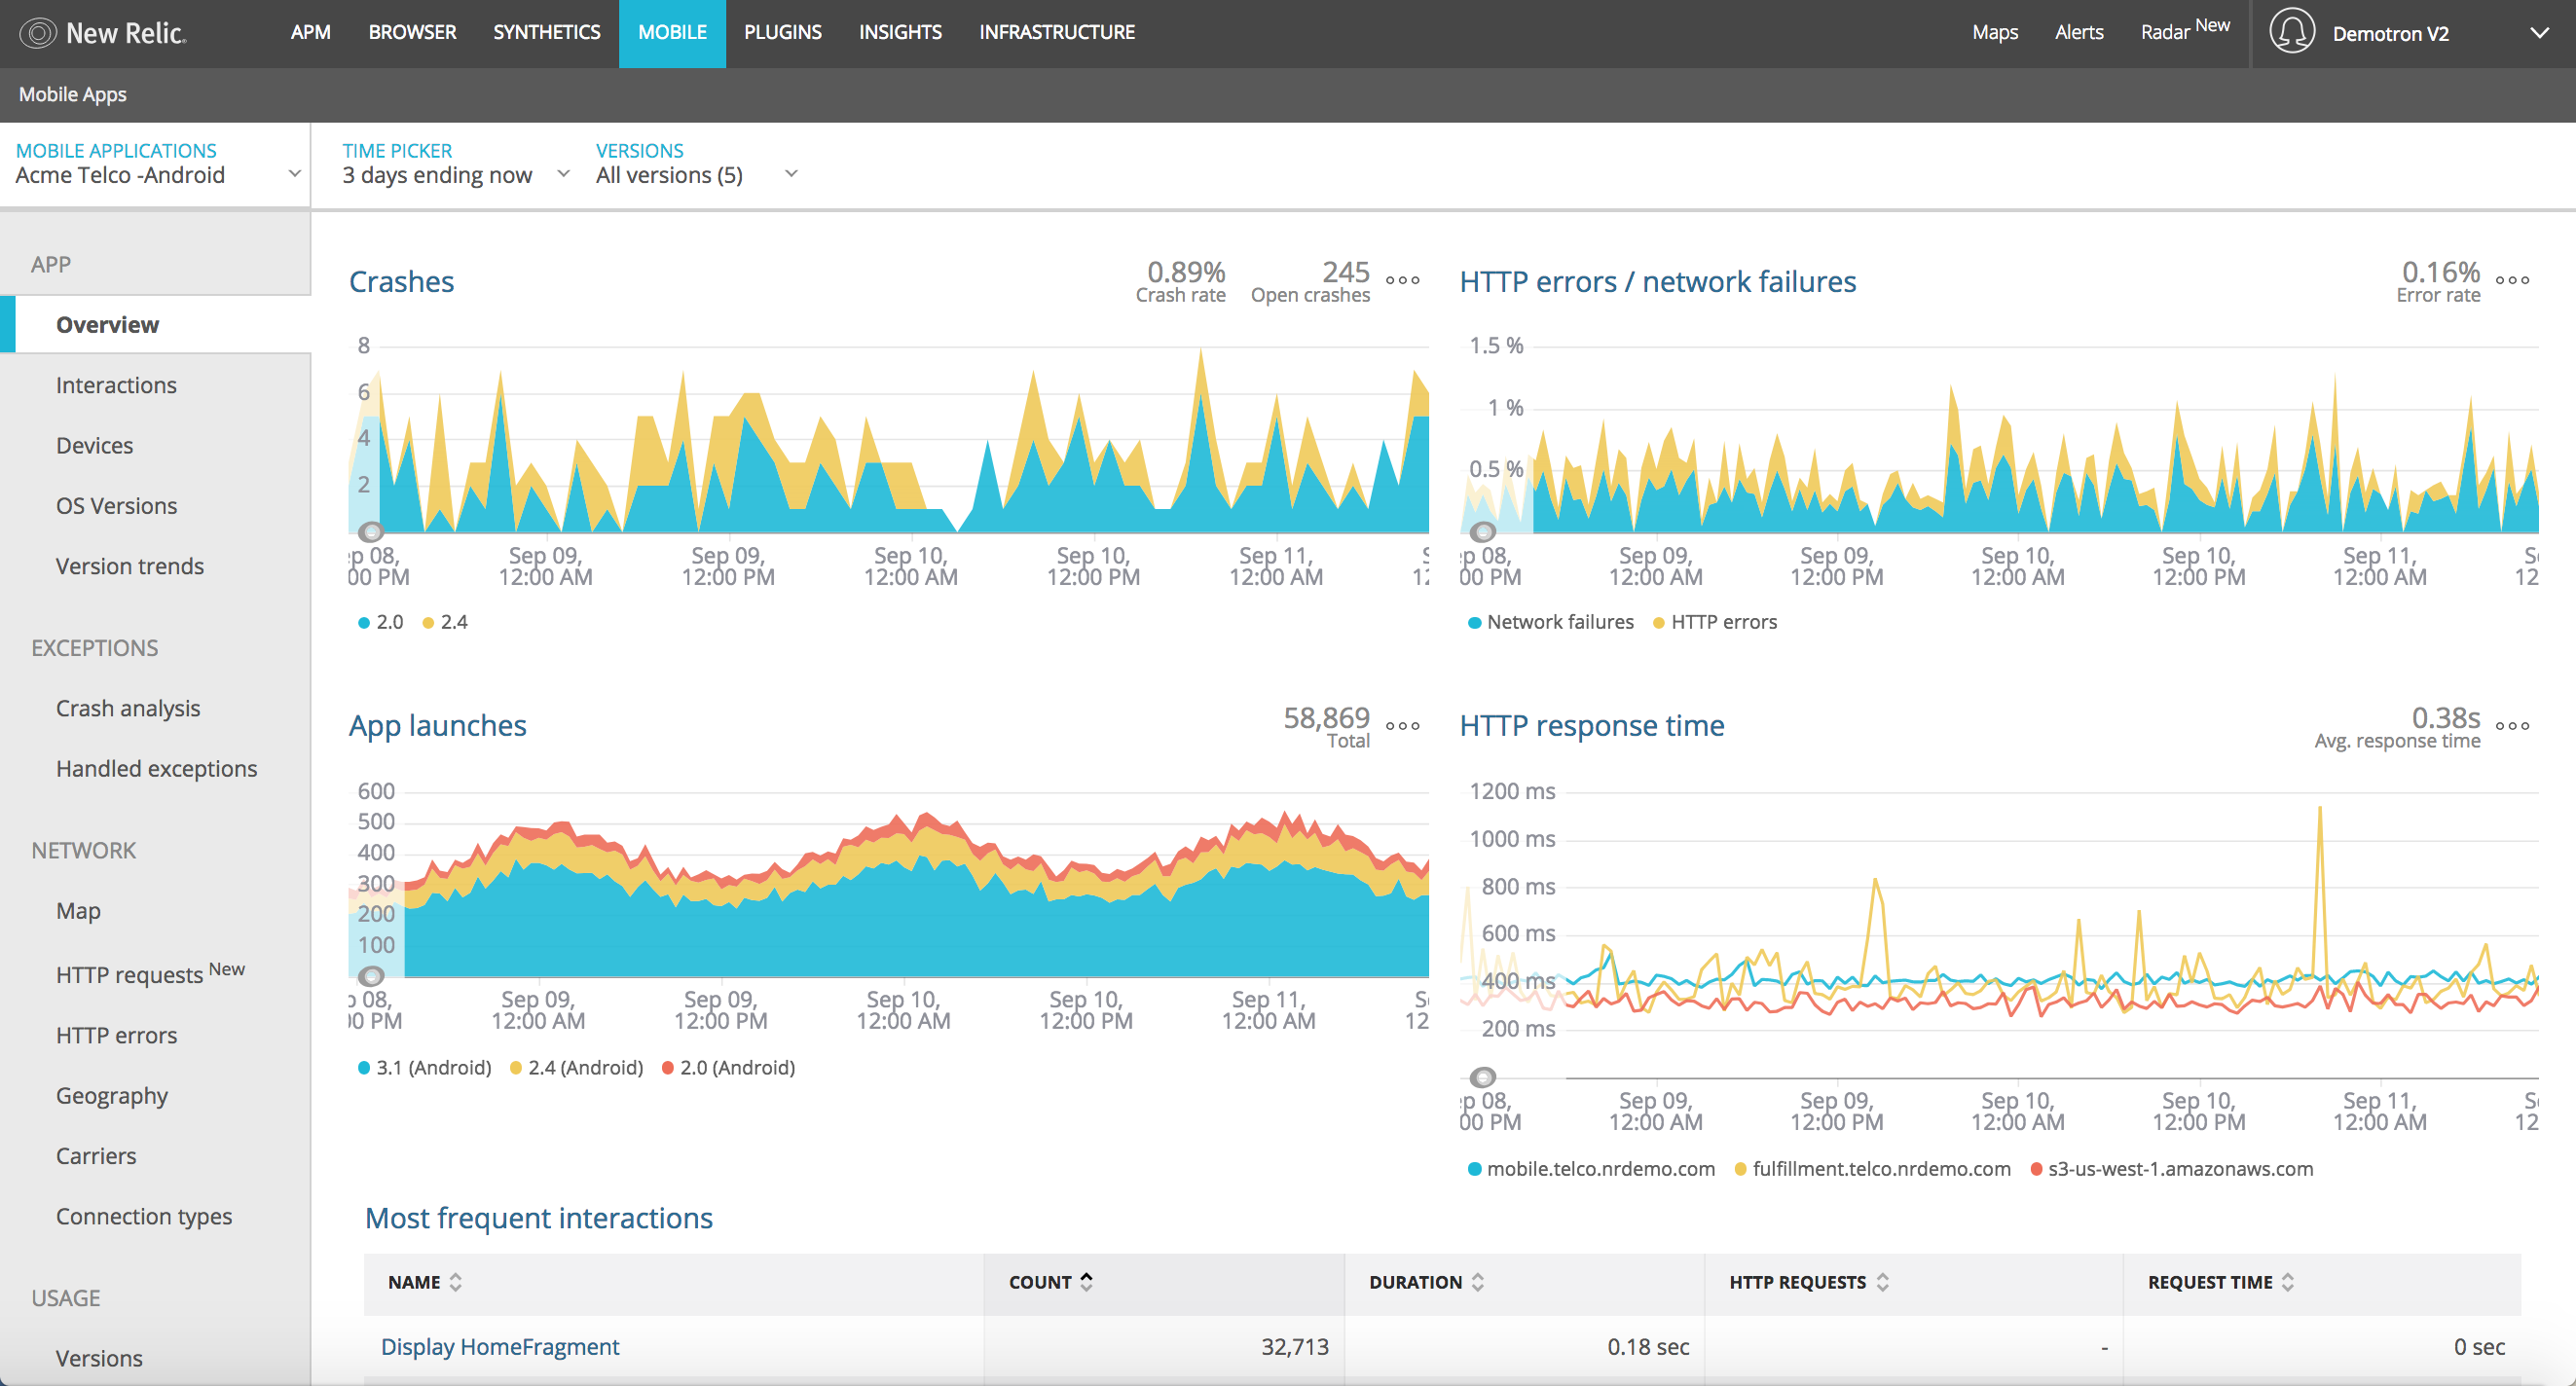Viewport: 2576px width, 1386px height.
Task: Sort by COUNT column arrows
Action: click(1087, 1282)
